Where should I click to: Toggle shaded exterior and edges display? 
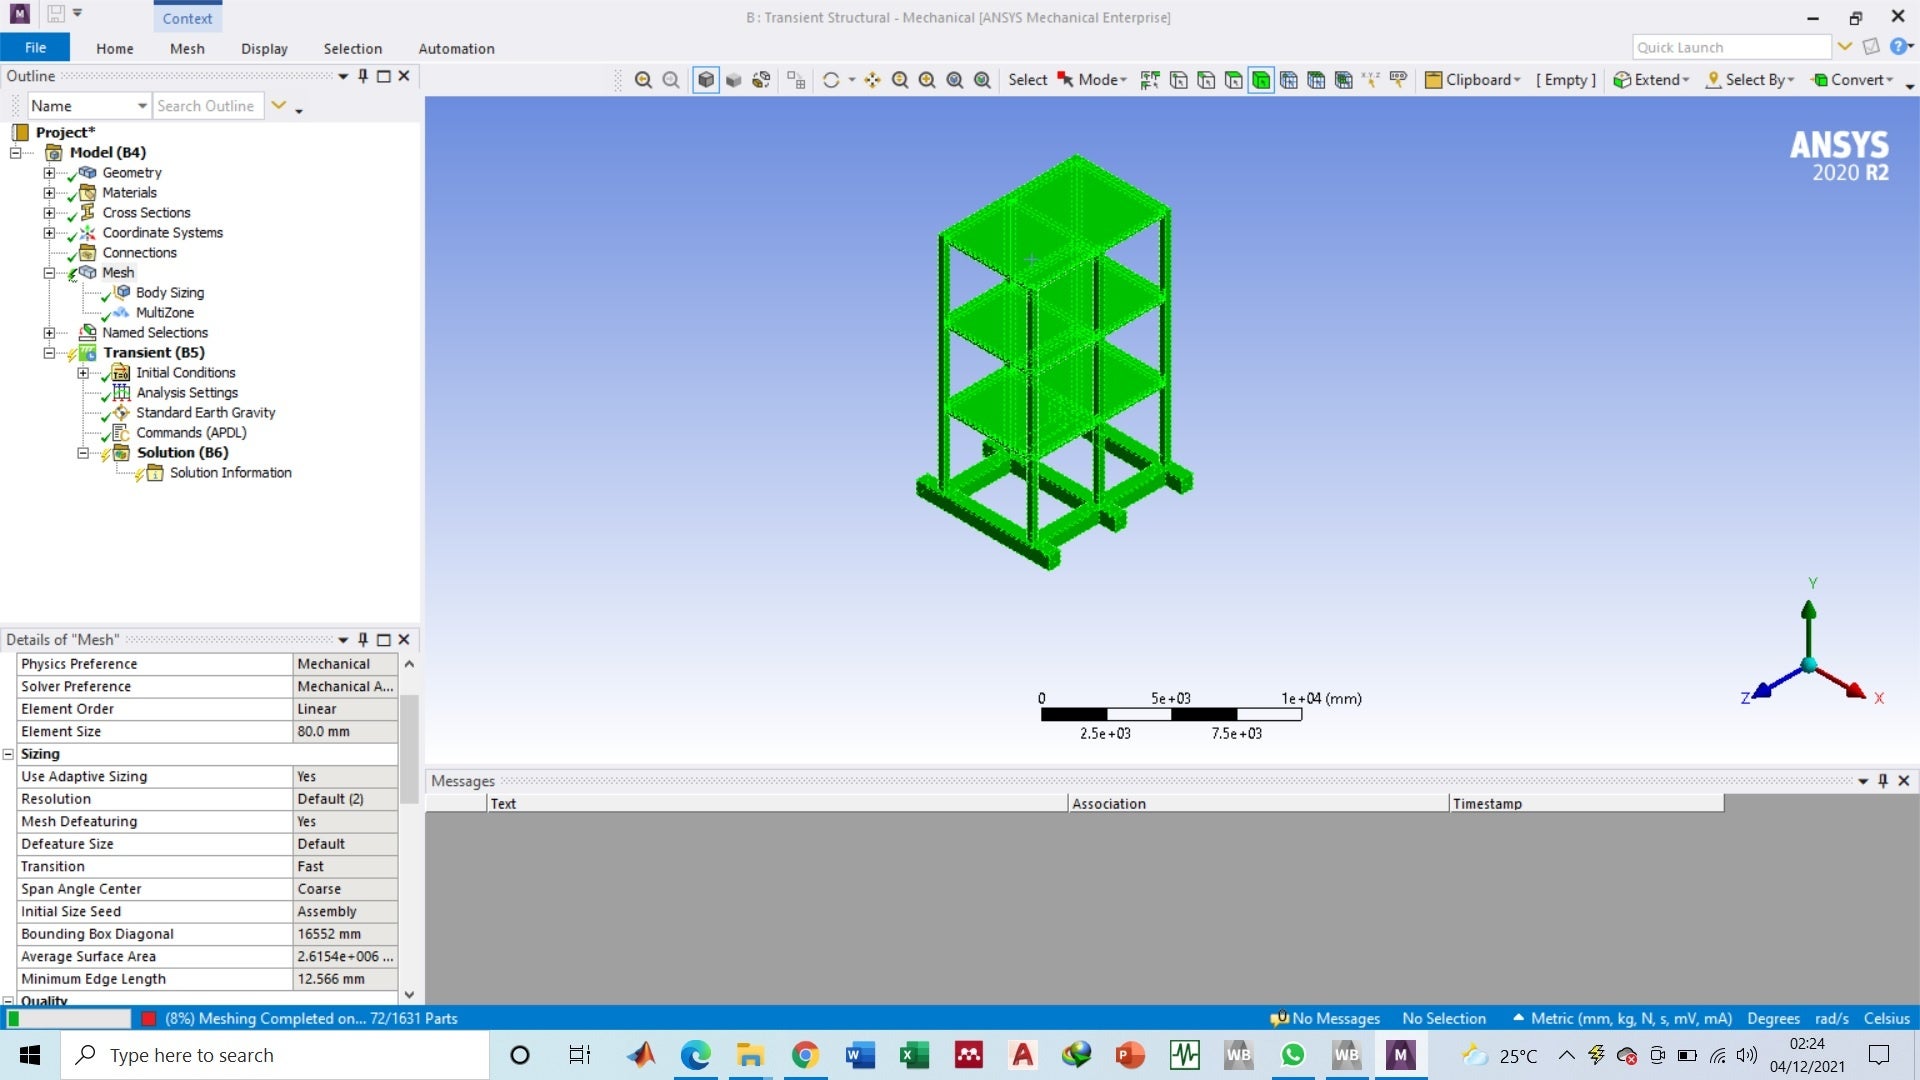[706, 80]
